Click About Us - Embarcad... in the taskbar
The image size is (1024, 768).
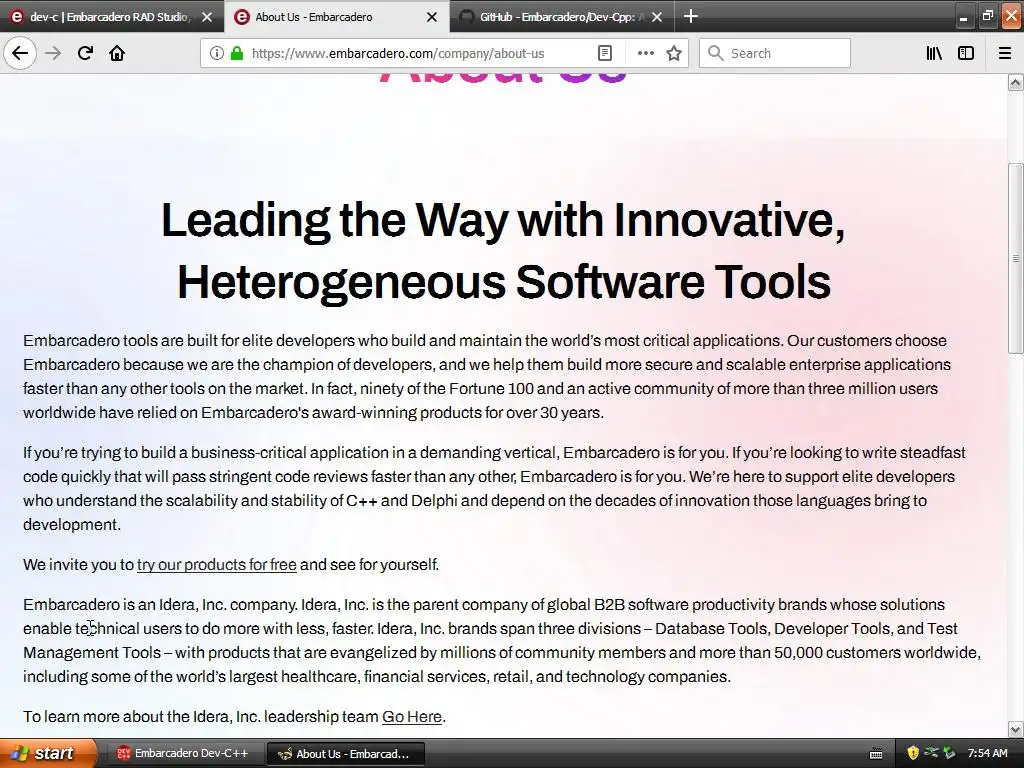point(346,754)
